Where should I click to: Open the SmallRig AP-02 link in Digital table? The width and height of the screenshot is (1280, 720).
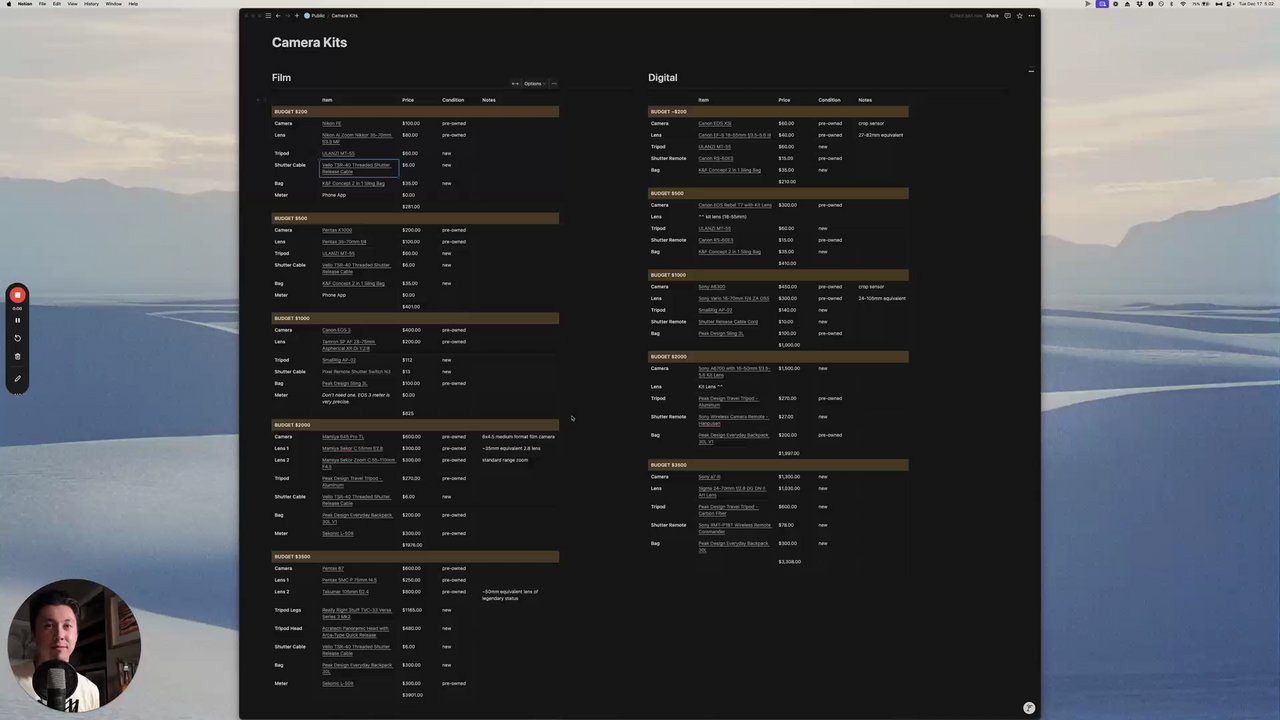pos(715,311)
